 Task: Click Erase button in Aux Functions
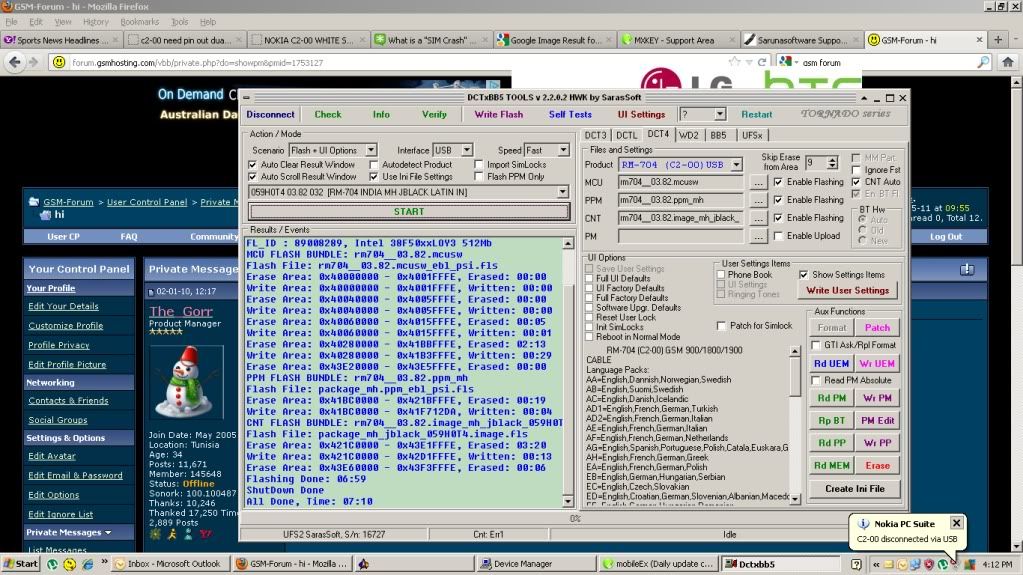(878, 466)
